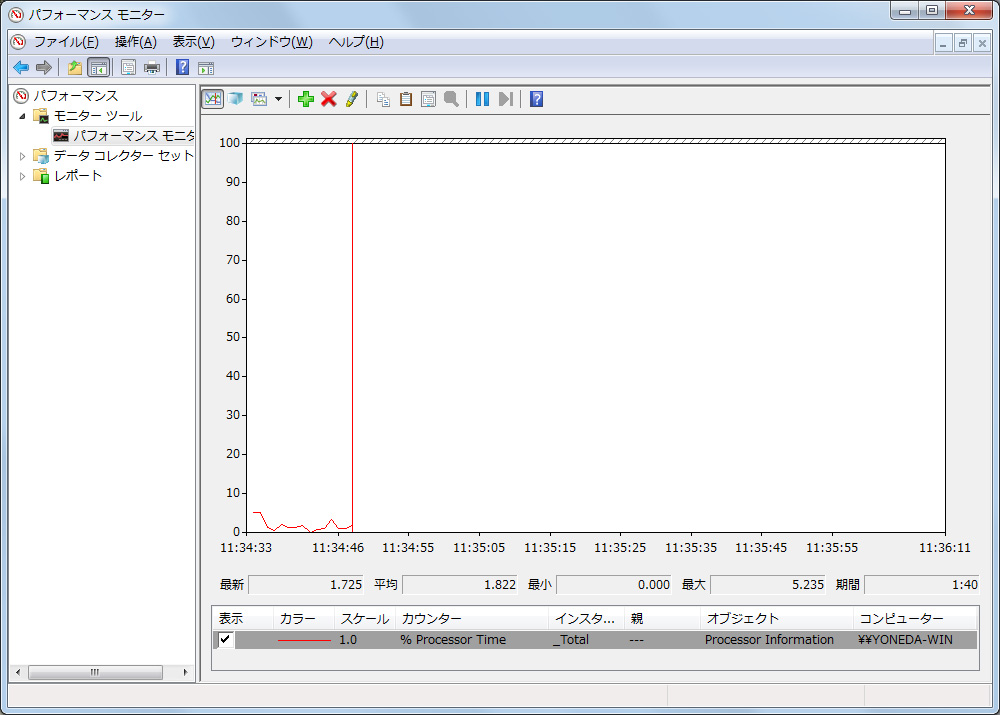Click the View log data icon
1000x715 pixels.
pyautogui.click(x=235, y=99)
